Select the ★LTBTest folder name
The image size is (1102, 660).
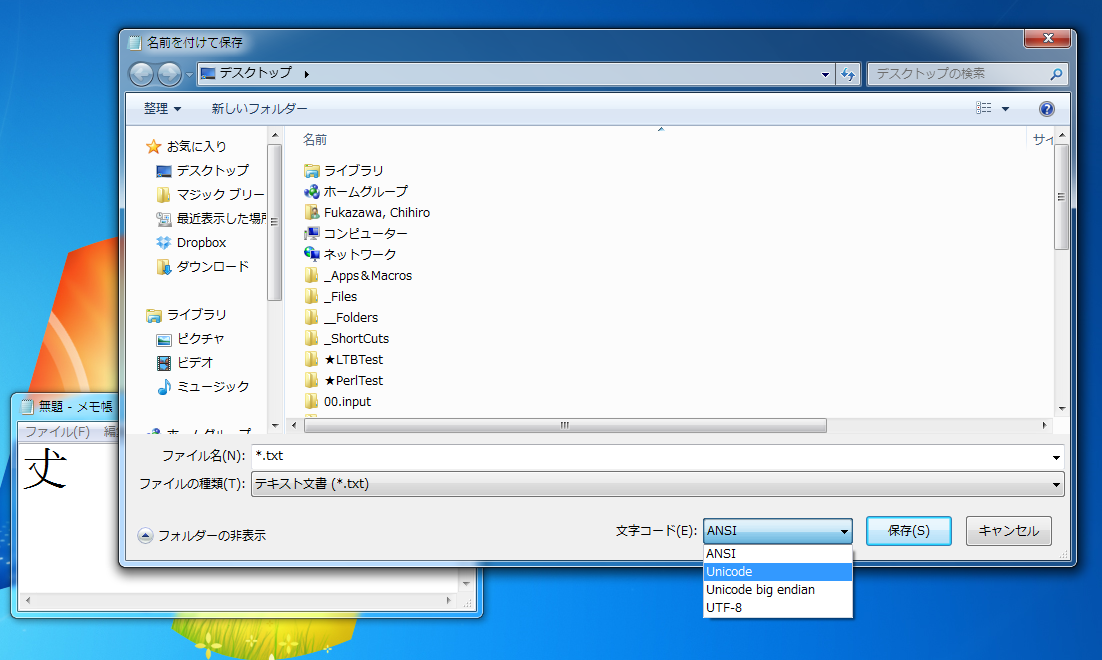tap(354, 360)
